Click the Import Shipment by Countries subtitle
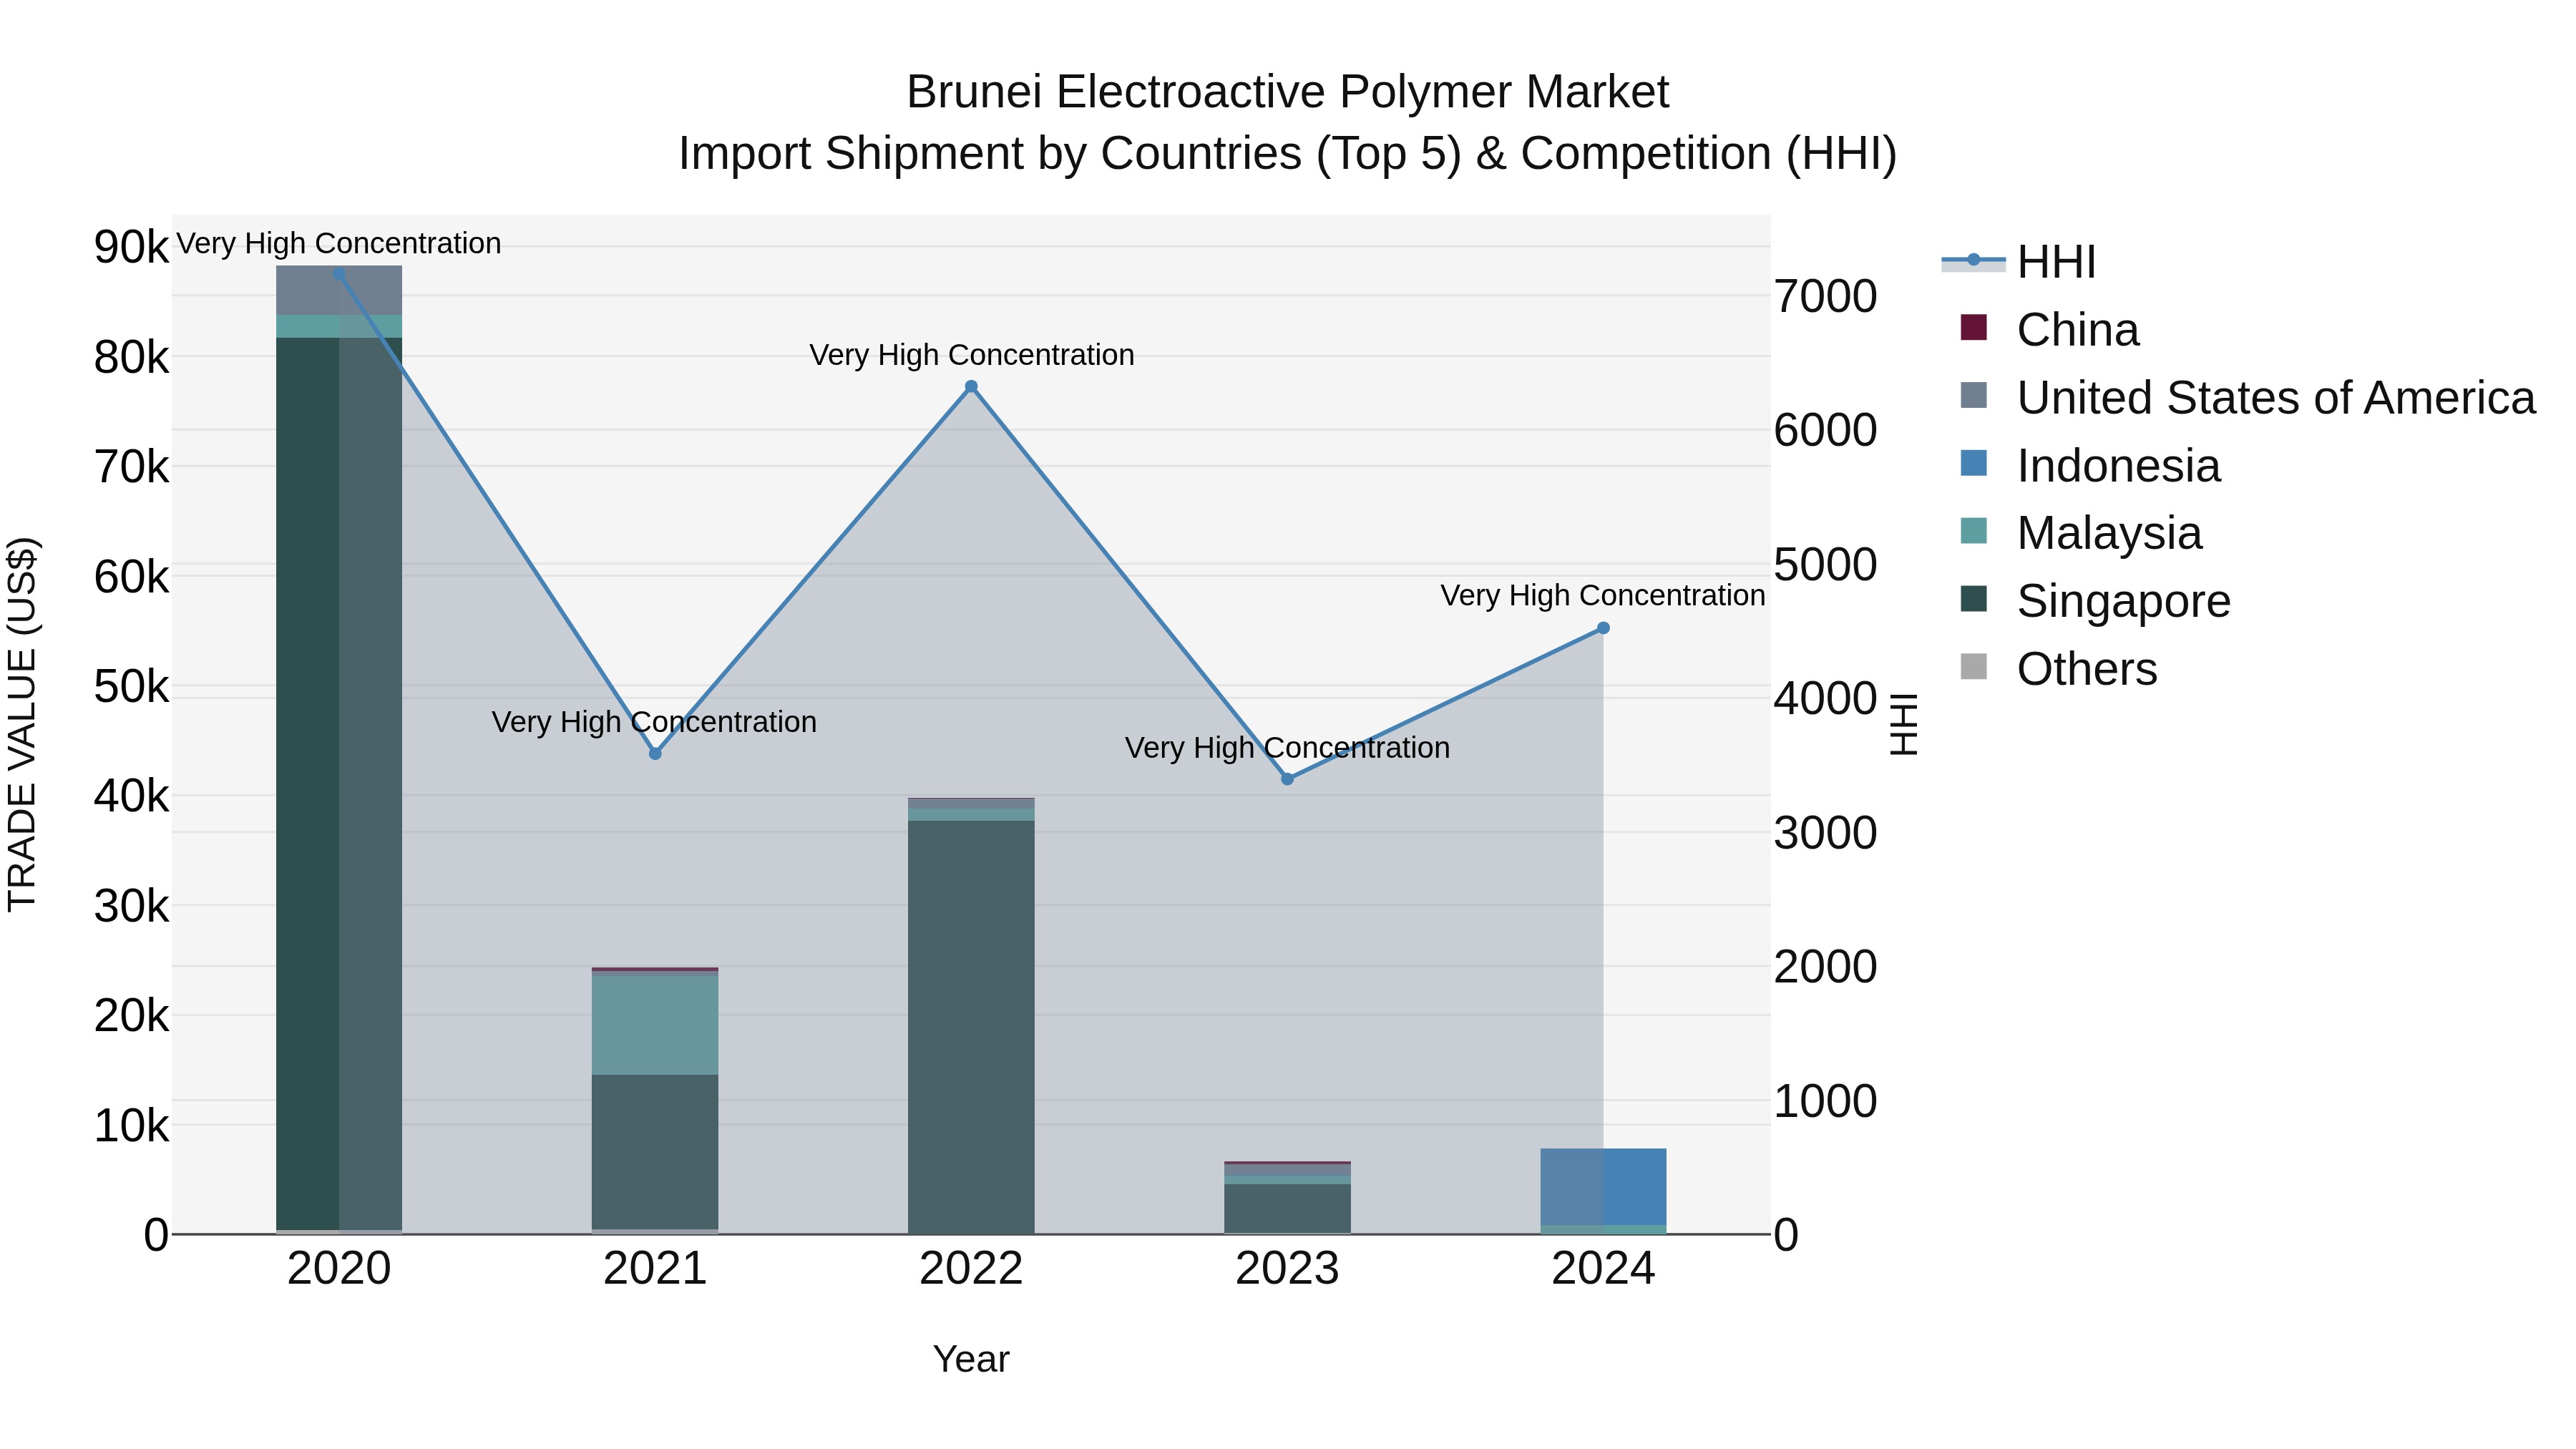Viewport: 2576px width, 1449px height. (x=1287, y=155)
